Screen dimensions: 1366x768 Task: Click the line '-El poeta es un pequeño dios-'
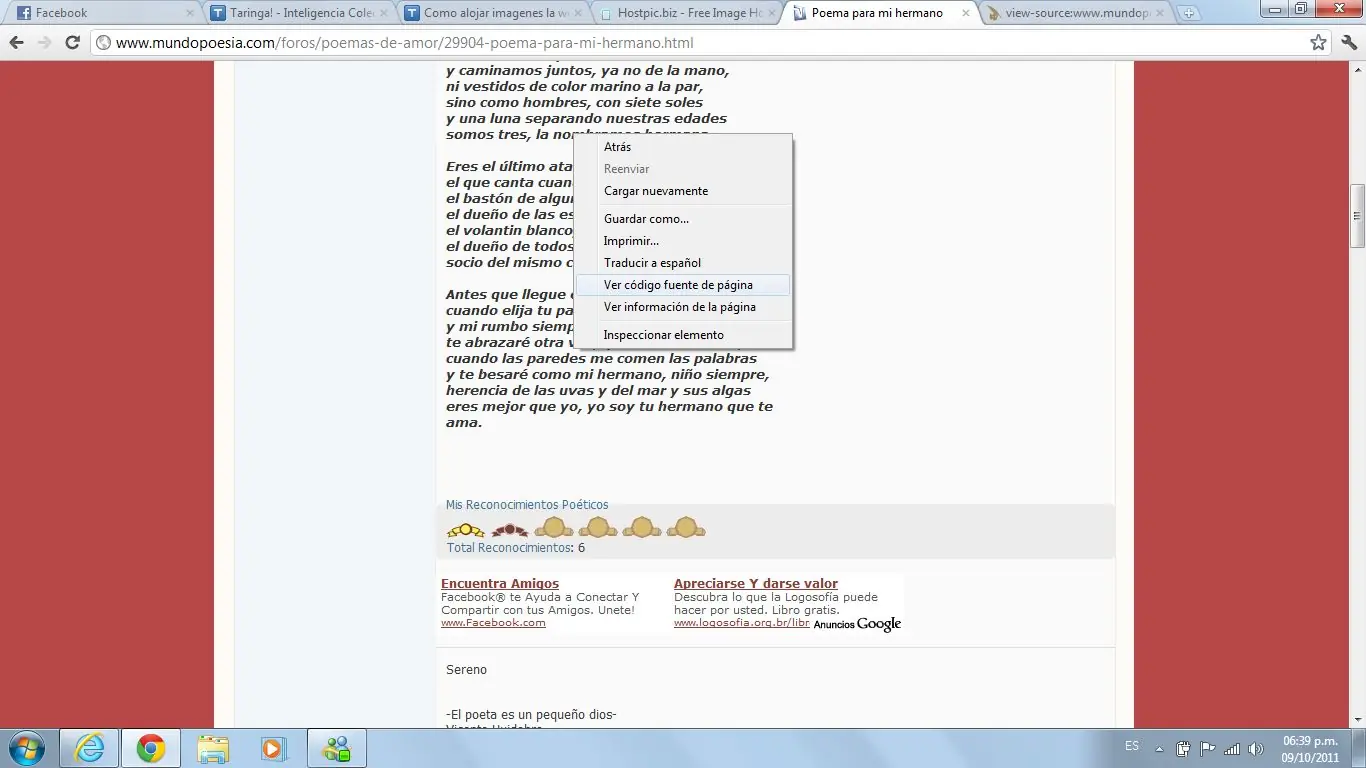[x=531, y=714]
